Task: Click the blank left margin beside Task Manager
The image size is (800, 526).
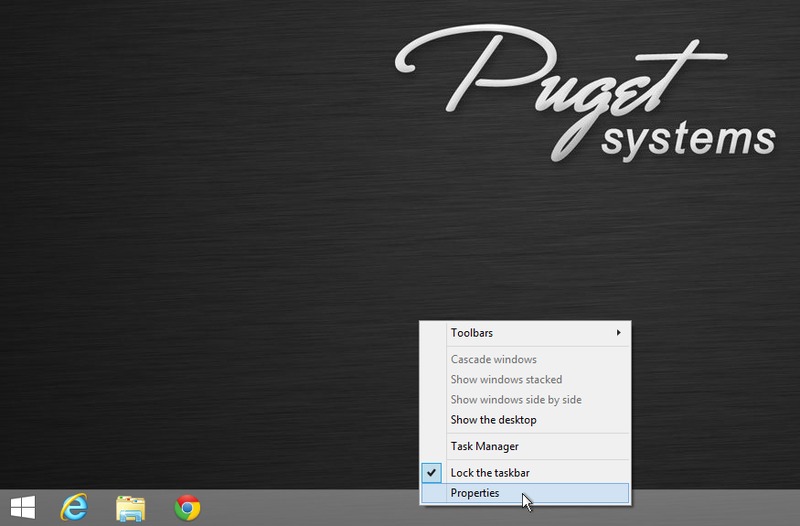Action: pyautogui.click(x=432, y=446)
